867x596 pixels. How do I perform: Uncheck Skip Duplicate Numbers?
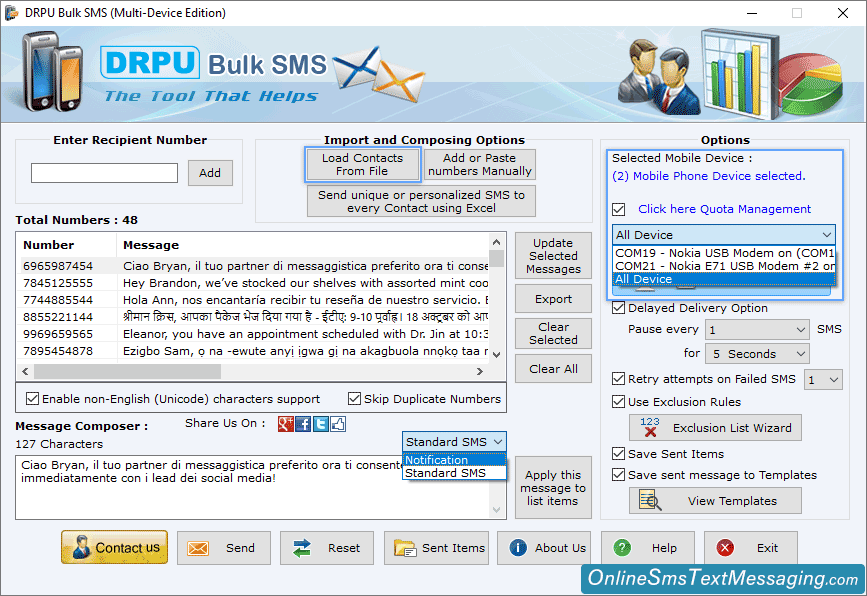[x=354, y=399]
